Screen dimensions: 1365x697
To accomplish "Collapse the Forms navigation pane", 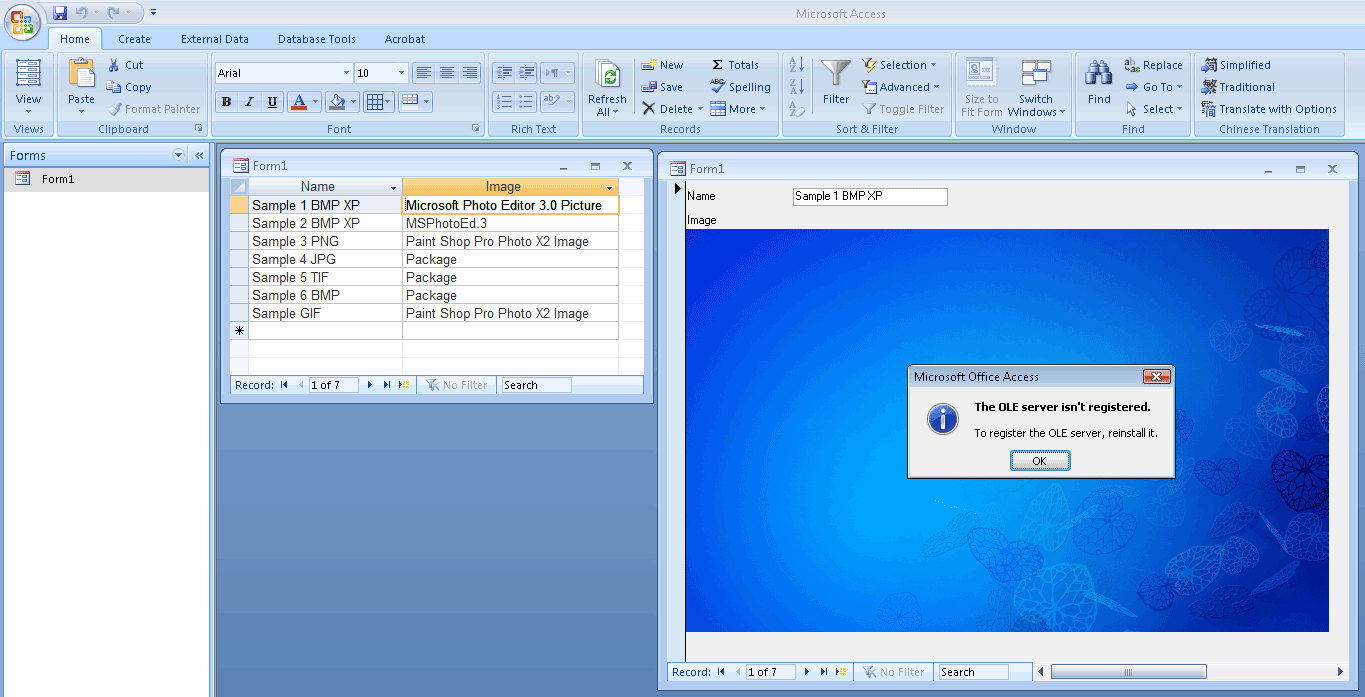I will pos(198,155).
